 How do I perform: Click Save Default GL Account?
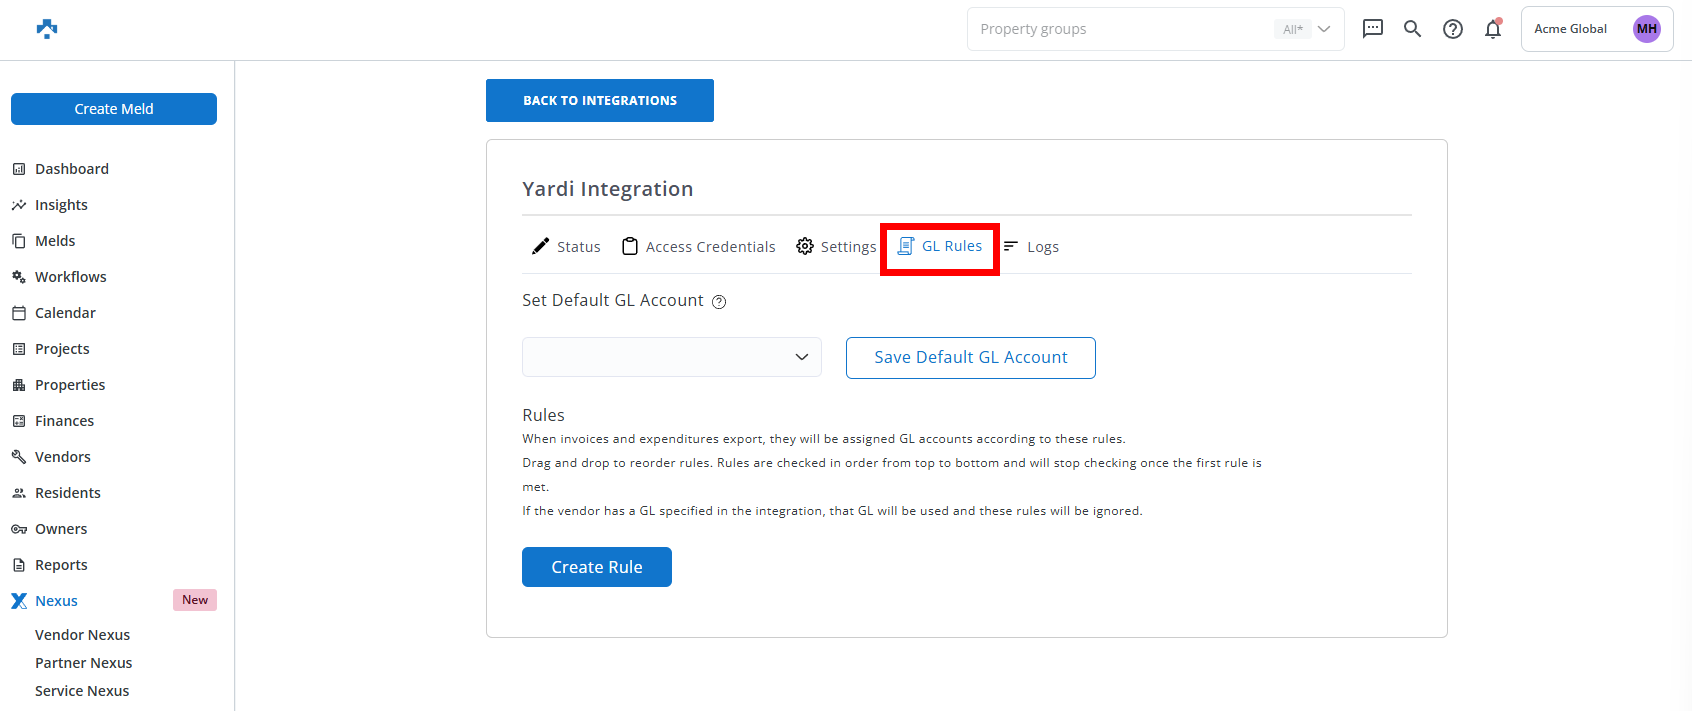coord(970,358)
